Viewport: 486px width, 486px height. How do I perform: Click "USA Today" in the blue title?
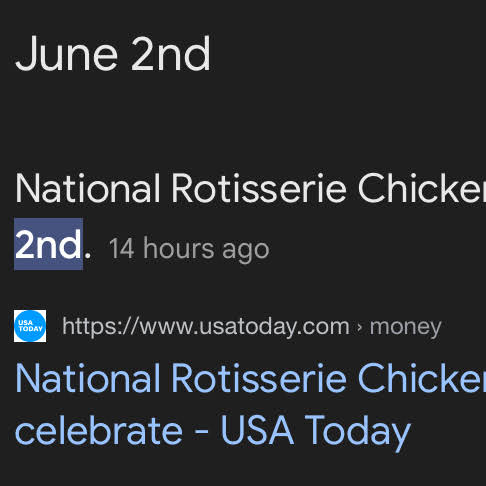[x=315, y=431]
